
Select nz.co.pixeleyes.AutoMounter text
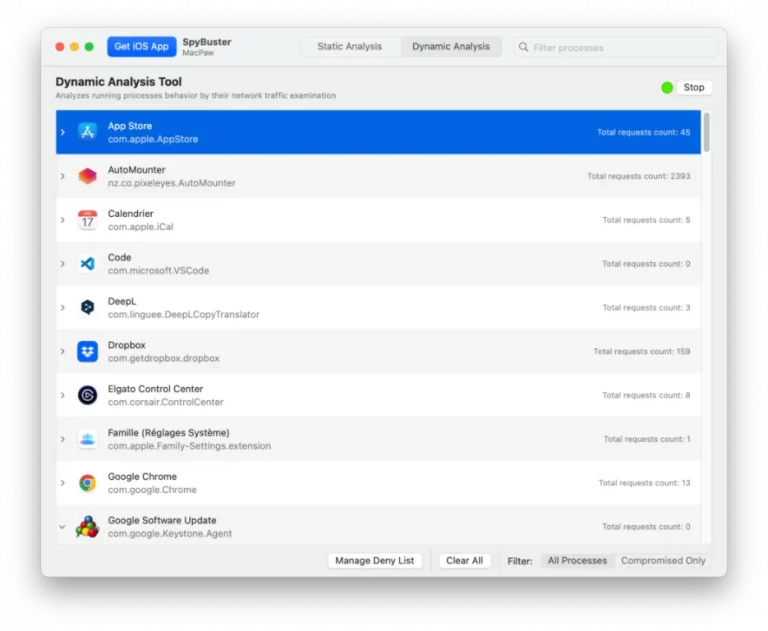(x=171, y=183)
